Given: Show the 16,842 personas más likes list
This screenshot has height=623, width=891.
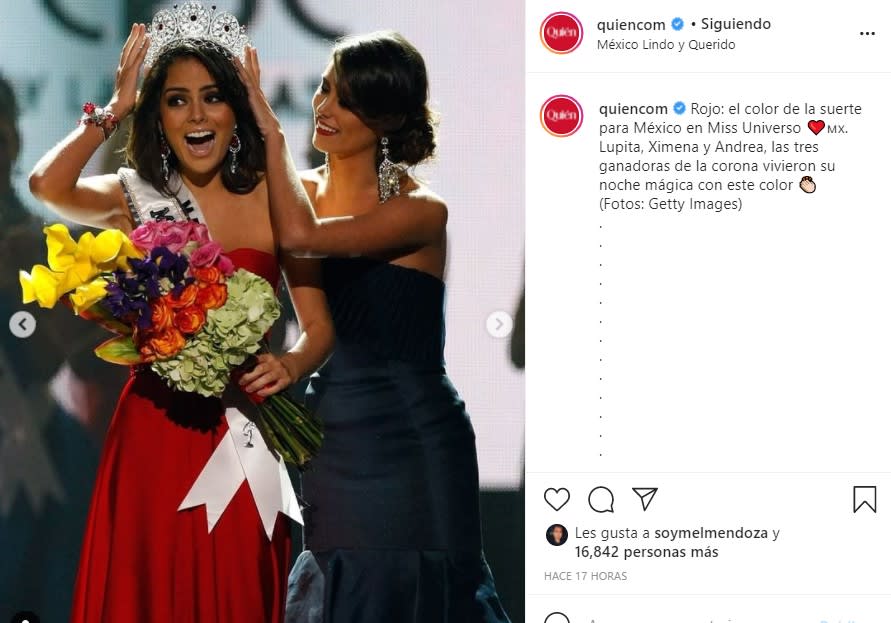Looking at the screenshot, I should click(647, 552).
